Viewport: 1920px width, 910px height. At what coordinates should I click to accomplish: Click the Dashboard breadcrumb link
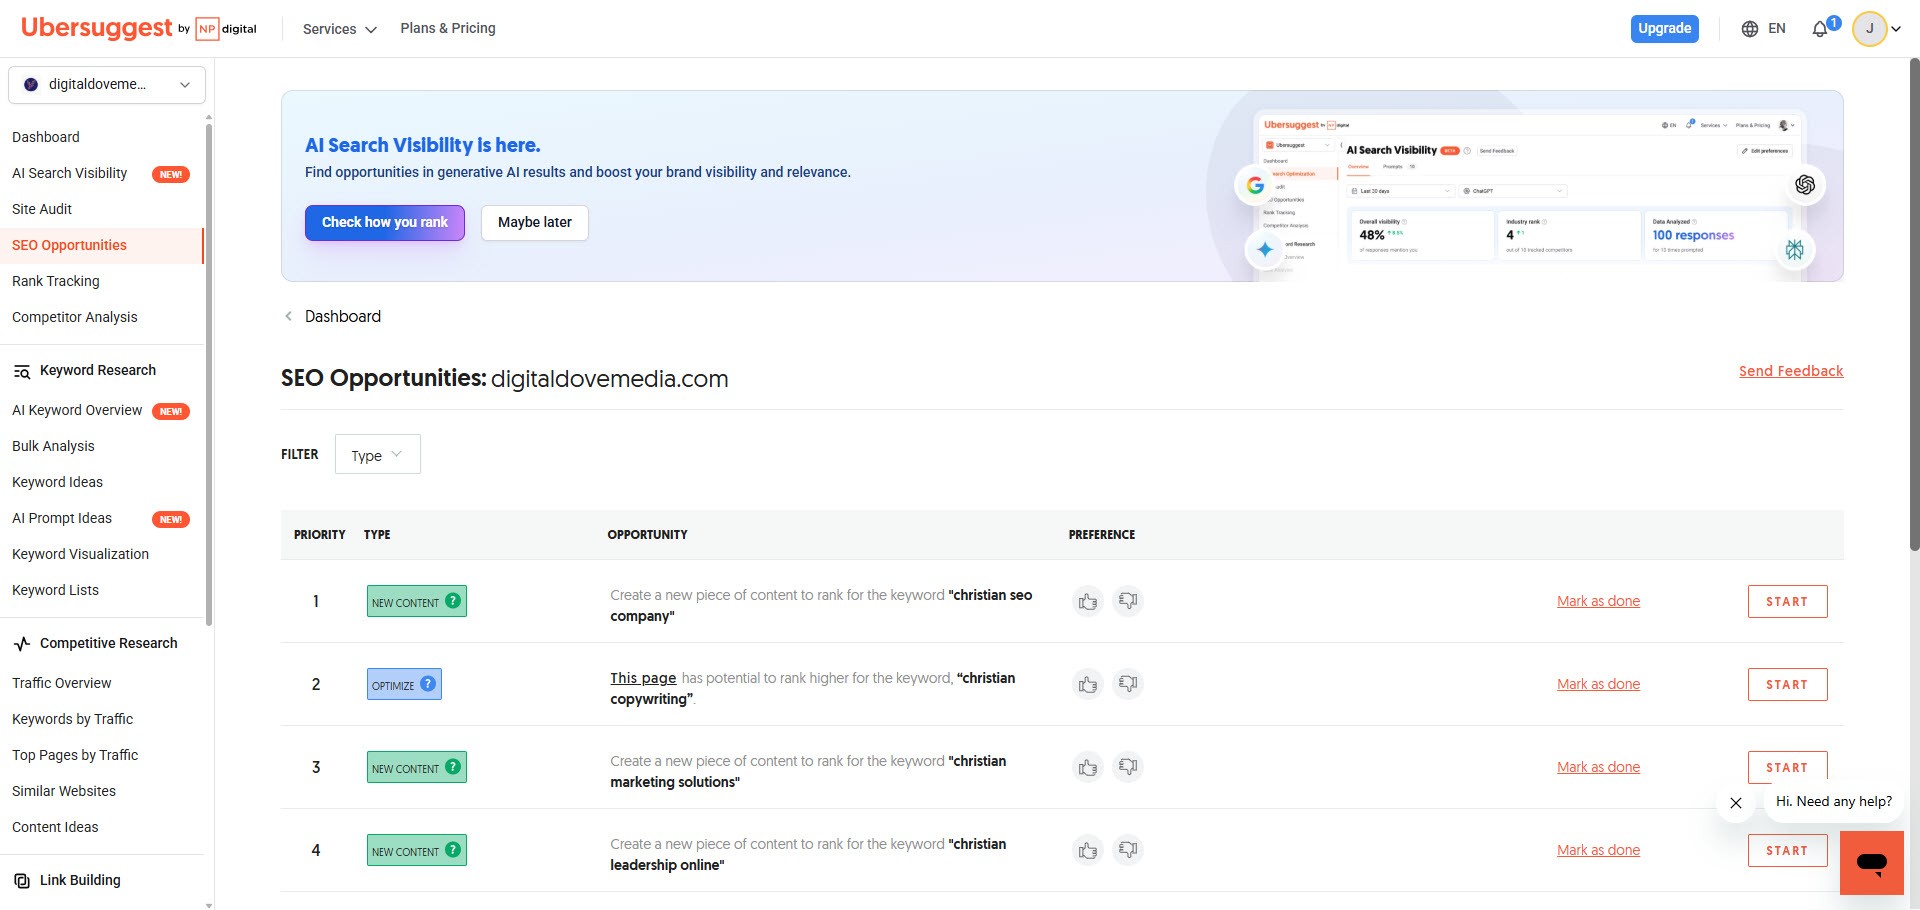[343, 316]
